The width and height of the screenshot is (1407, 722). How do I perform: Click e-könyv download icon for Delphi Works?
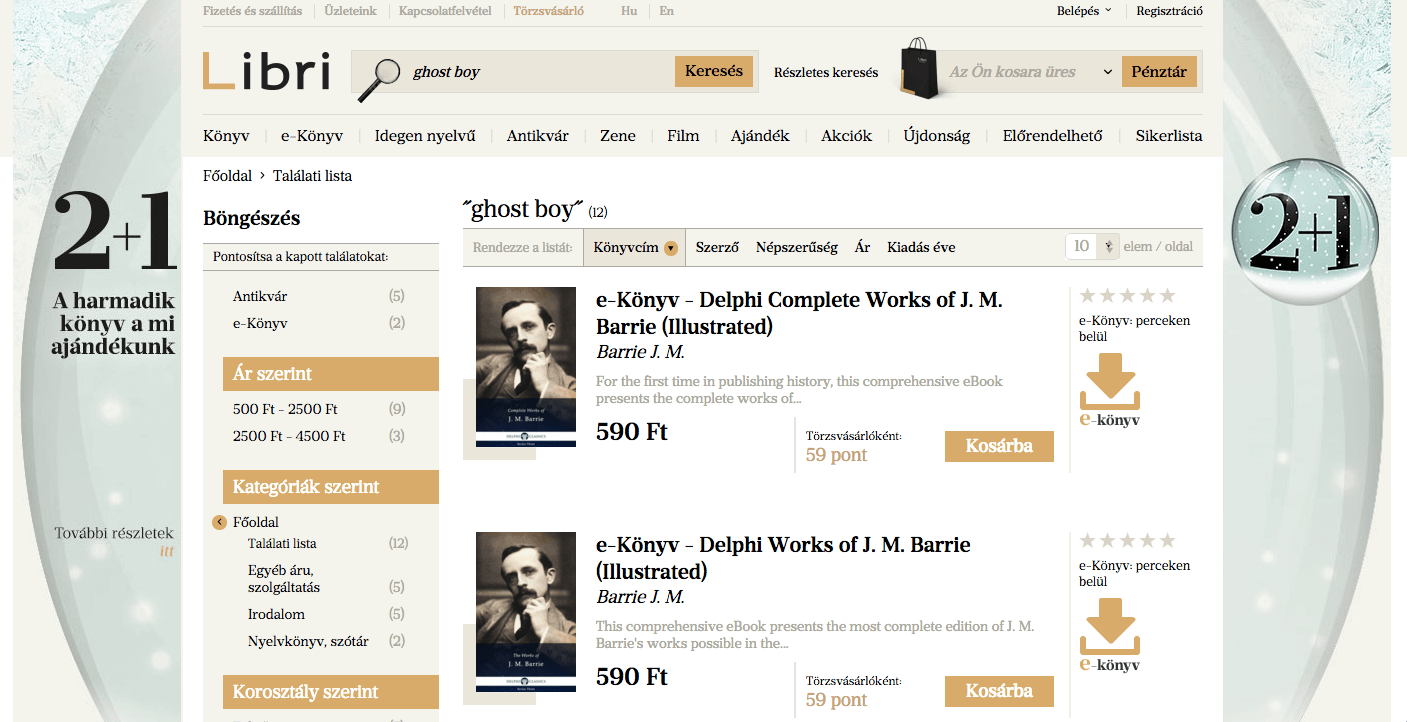1110,636
